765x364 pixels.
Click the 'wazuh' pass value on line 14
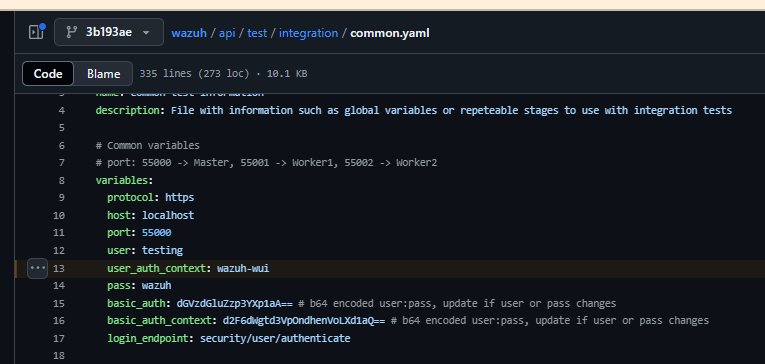coord(157,285)
